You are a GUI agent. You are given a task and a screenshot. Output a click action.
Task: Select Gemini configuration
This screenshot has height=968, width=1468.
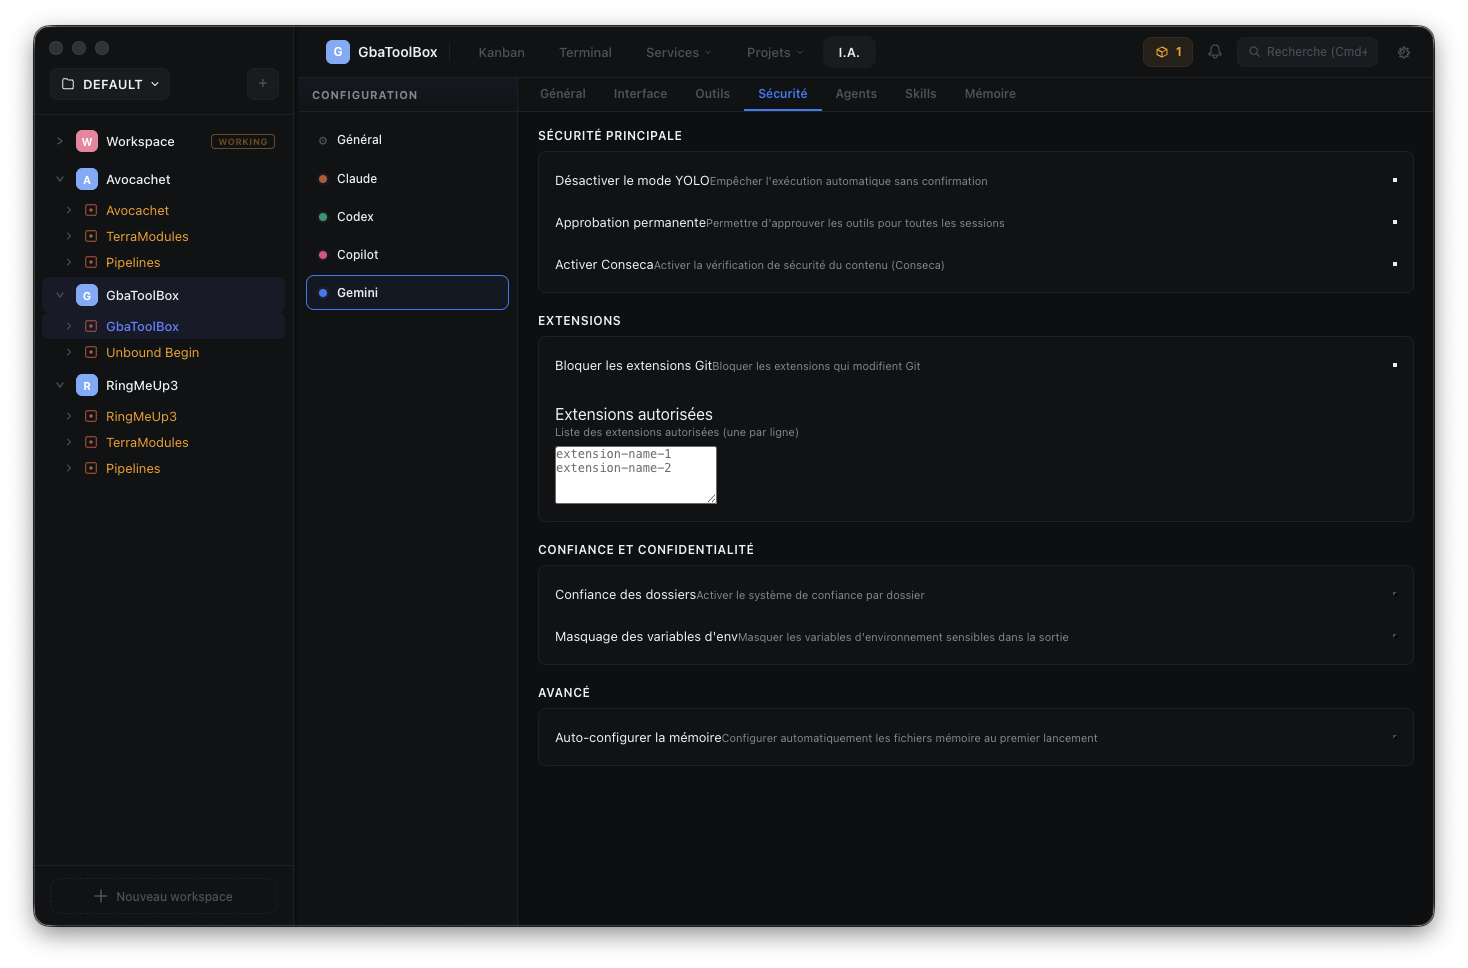click(x=407, y=293)
